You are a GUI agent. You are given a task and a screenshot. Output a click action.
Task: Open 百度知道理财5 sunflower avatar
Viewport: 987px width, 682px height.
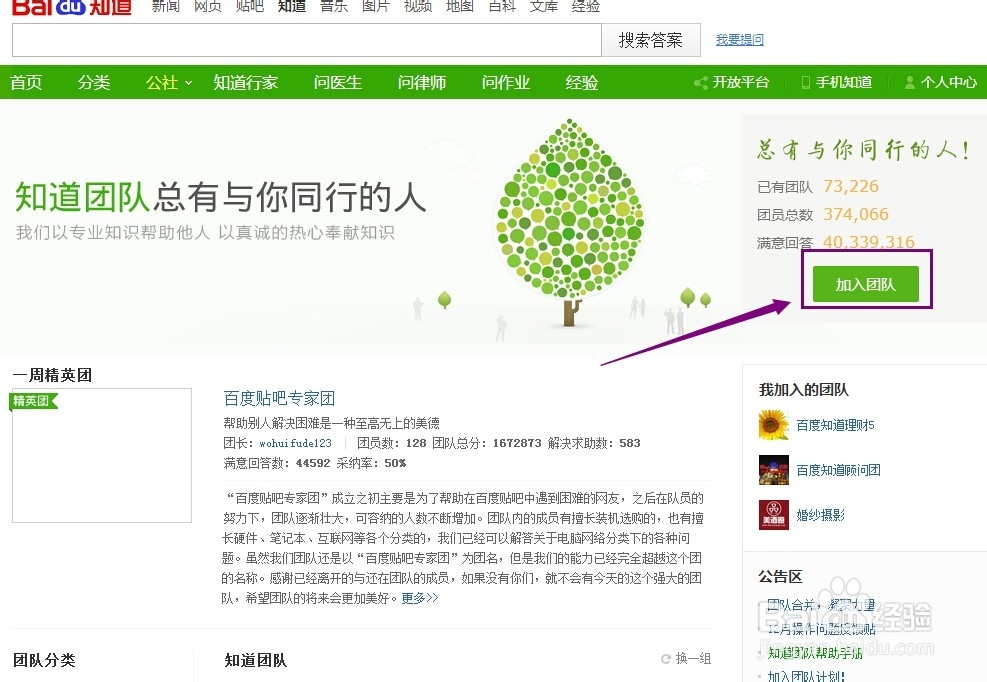774,425
